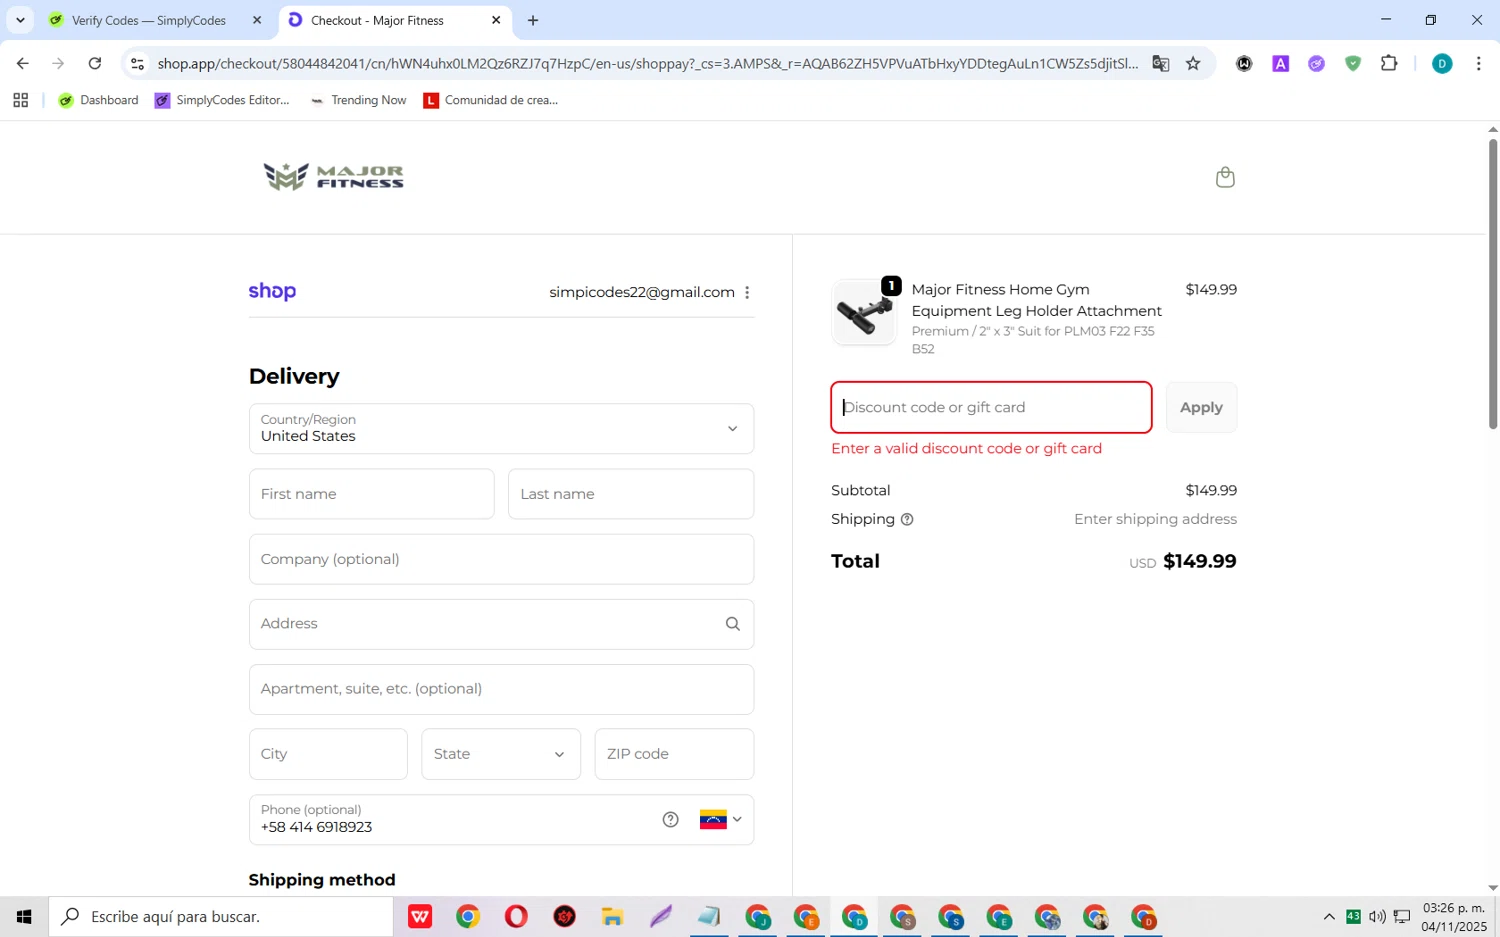Viewport: 1500px width, 937px height.
Task: Open the SimplyCodes Editor bookmark
Action: pyautogui.click(x=222, y=100)
